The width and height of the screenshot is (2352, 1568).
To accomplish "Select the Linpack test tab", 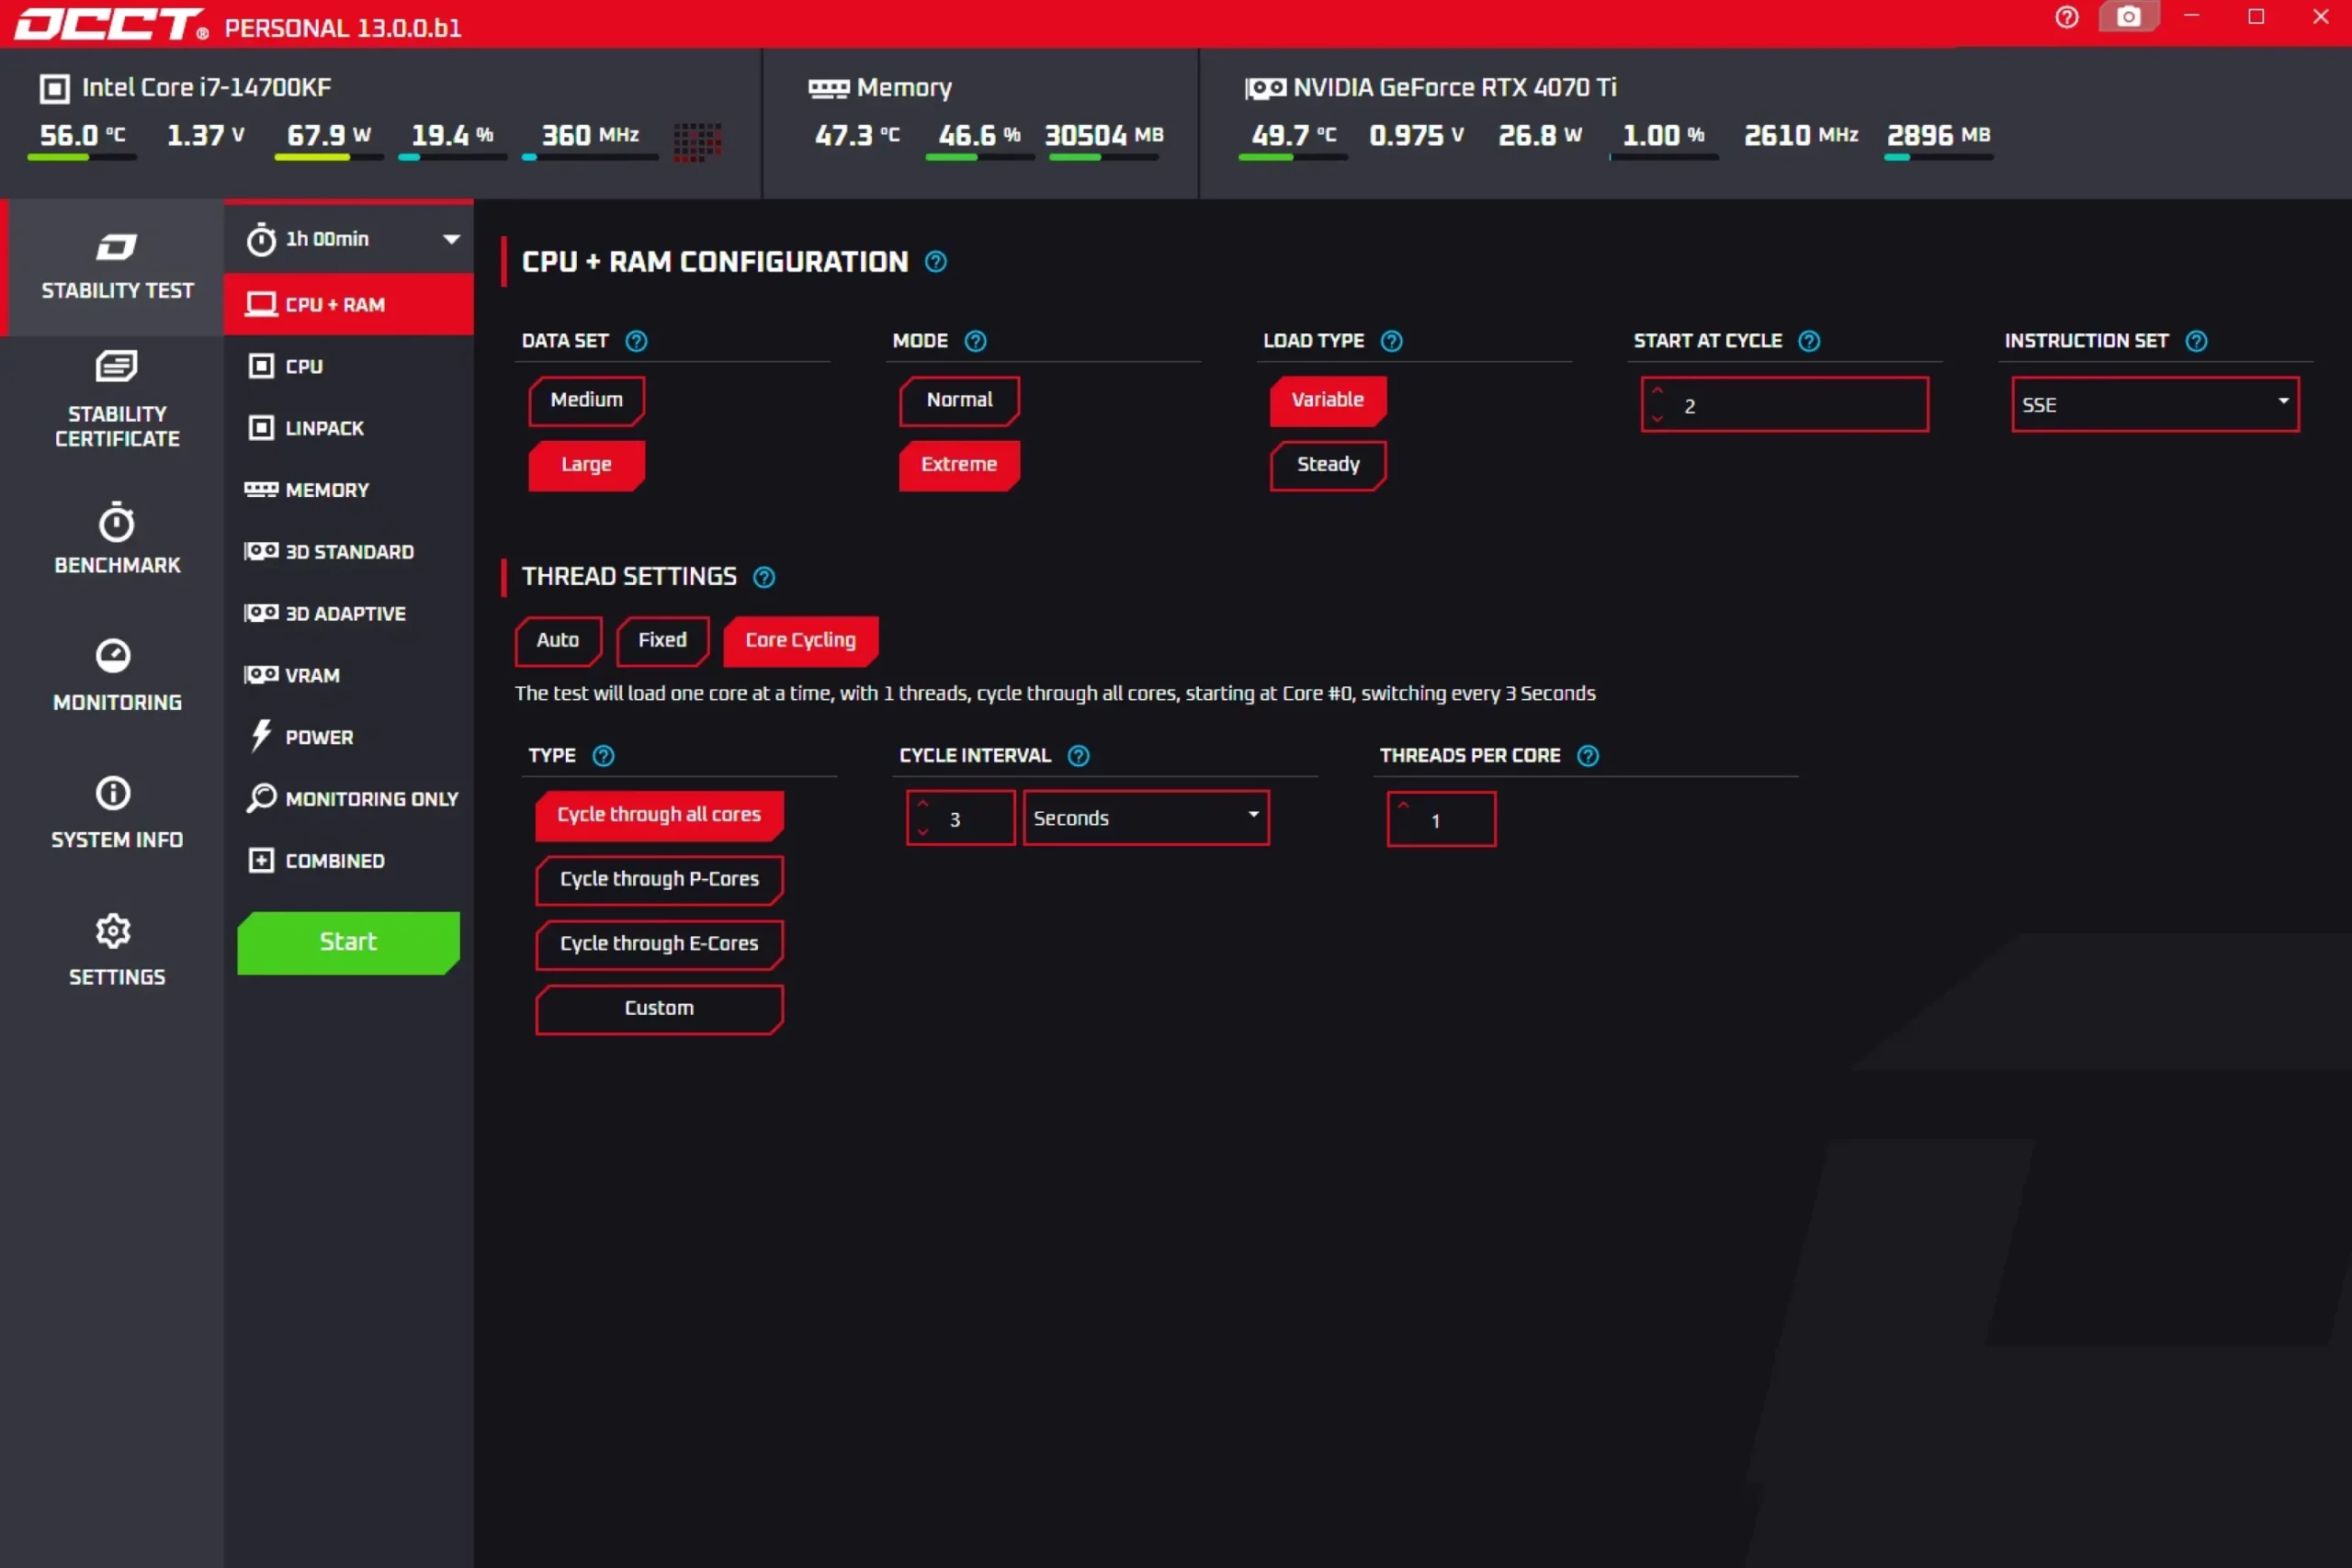I will point(324,428).
